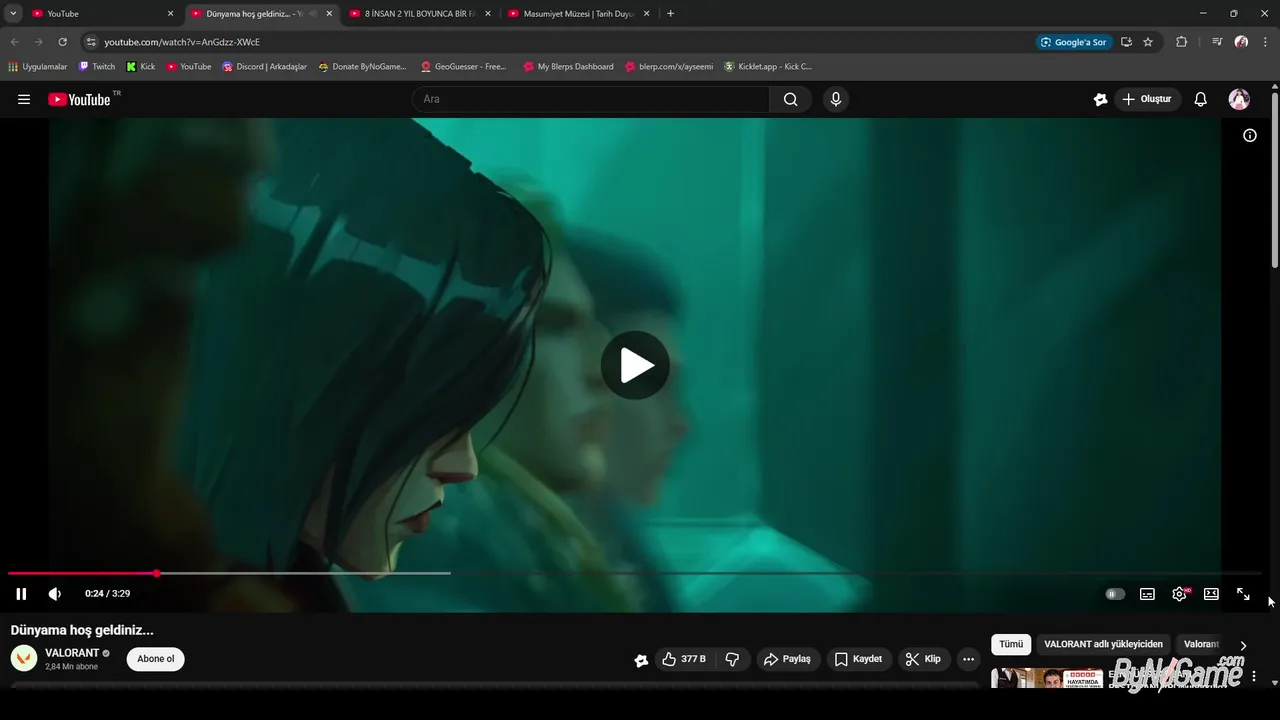Open the Discord | Arkadaşlar bookmark

click(265, 67)
